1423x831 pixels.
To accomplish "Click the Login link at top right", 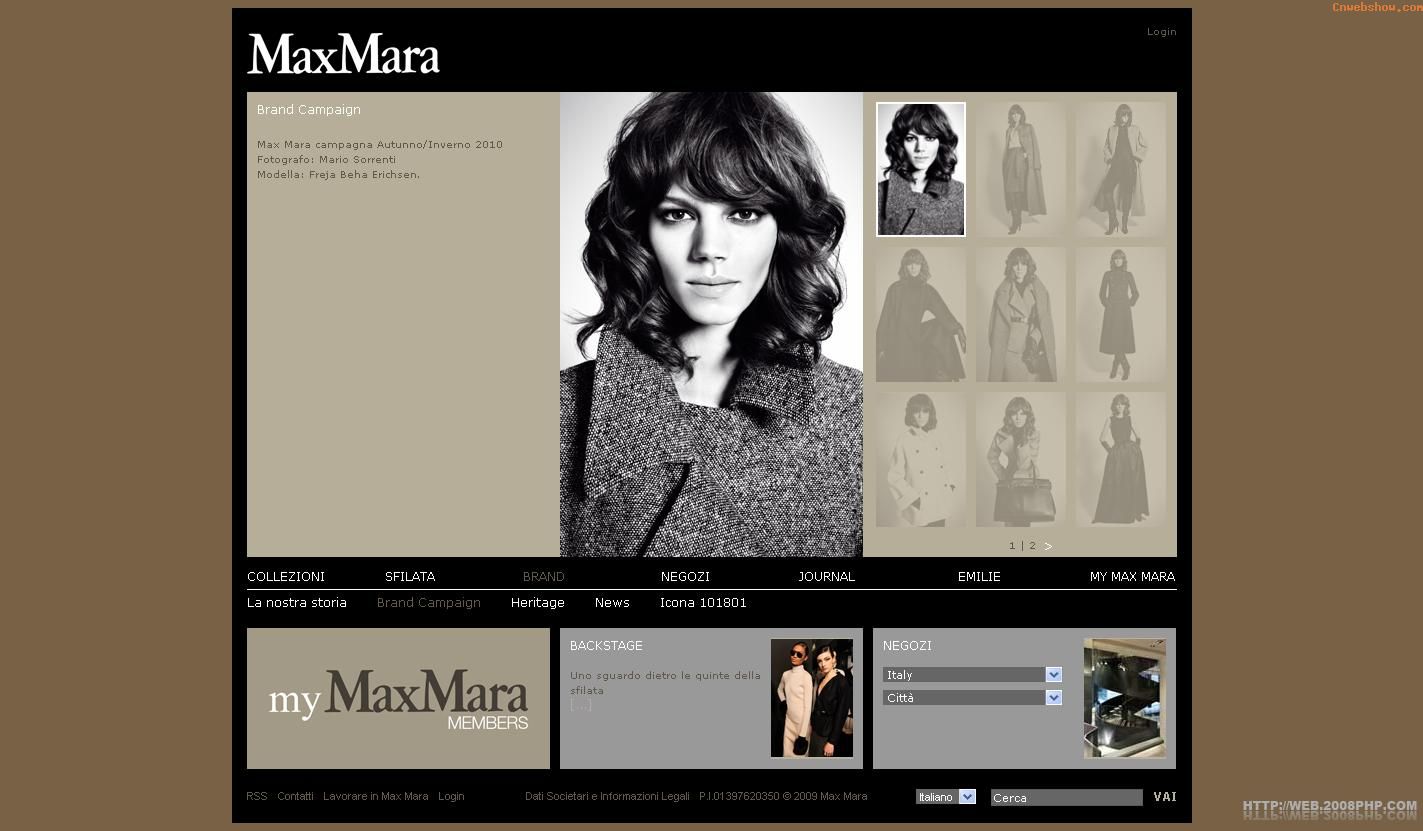I will point(1161,32).
